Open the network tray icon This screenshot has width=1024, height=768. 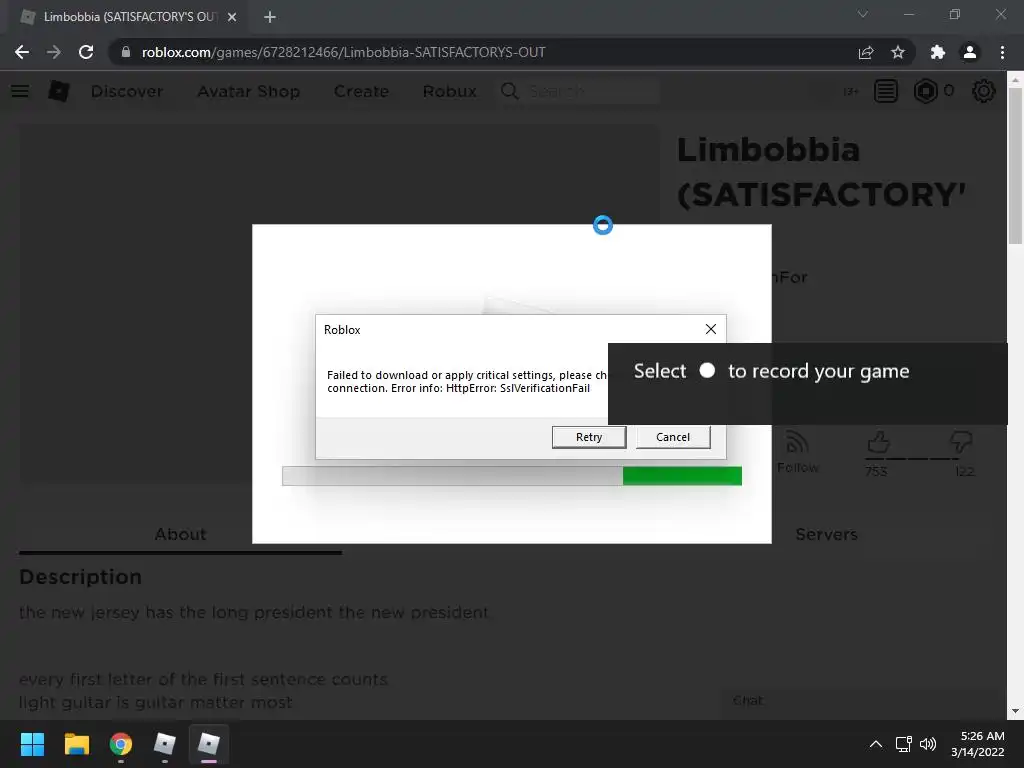[x=903, y=744]
